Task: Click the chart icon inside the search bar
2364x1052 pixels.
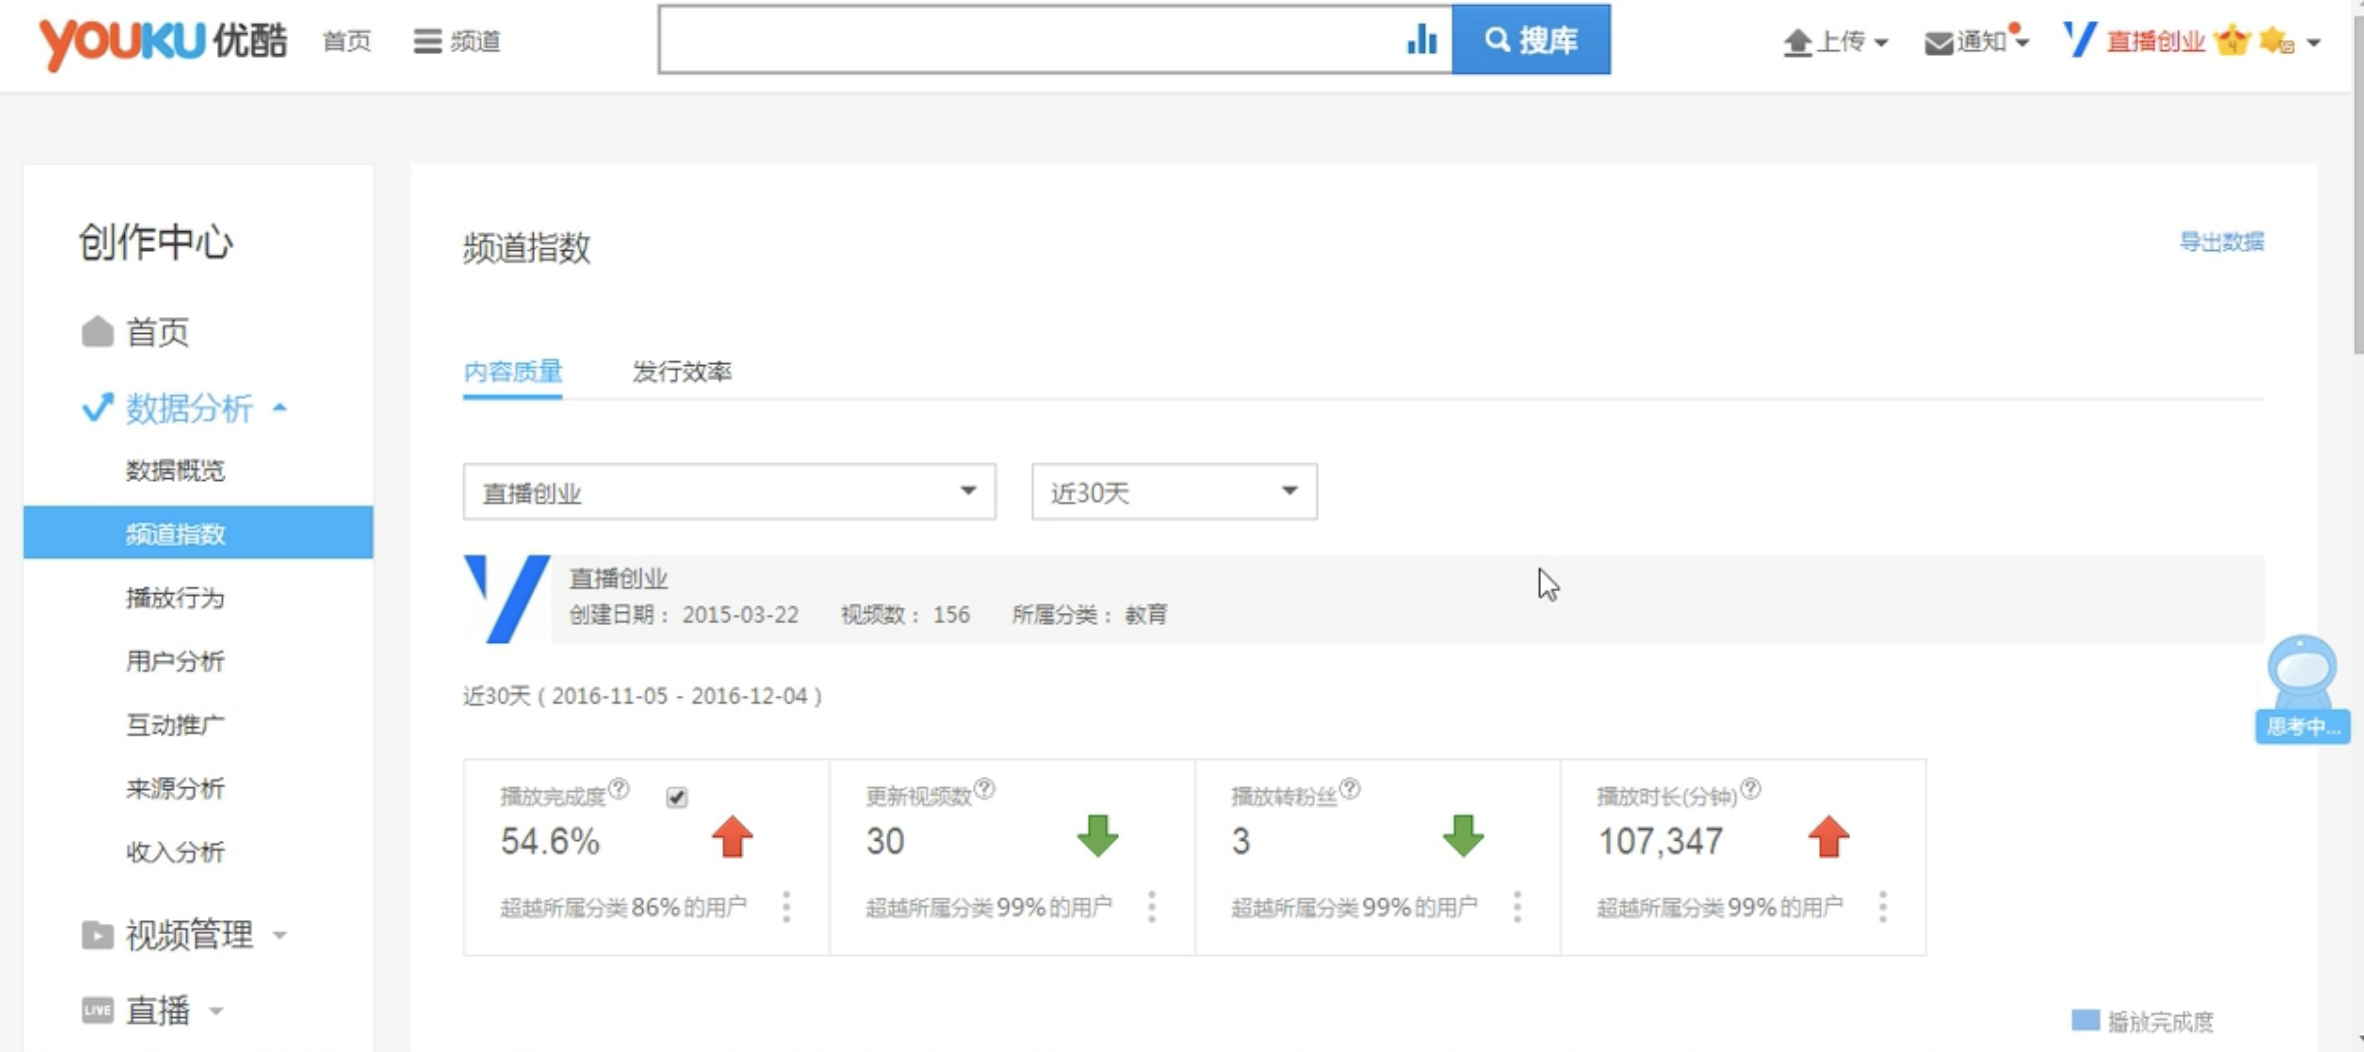Action: pyautogui.click(x=1422, y=40)
